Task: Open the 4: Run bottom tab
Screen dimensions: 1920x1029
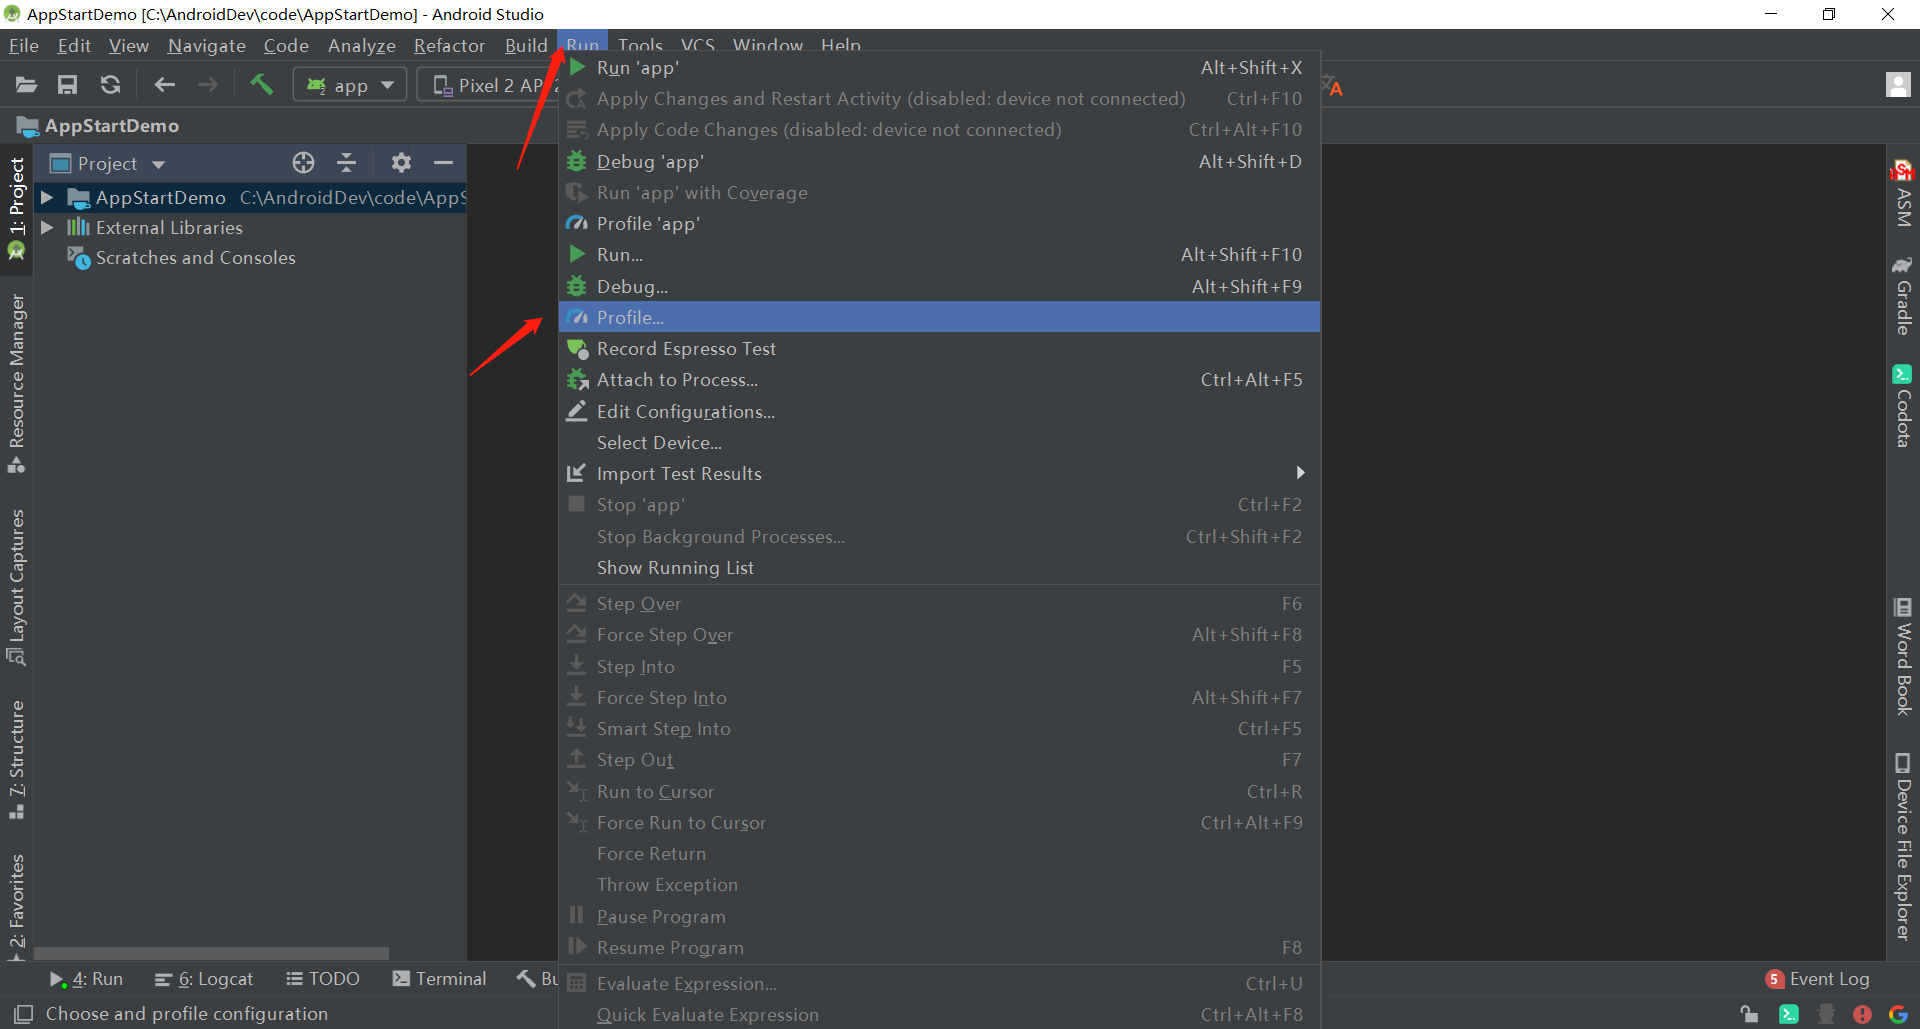Action: tap(87, 979)
